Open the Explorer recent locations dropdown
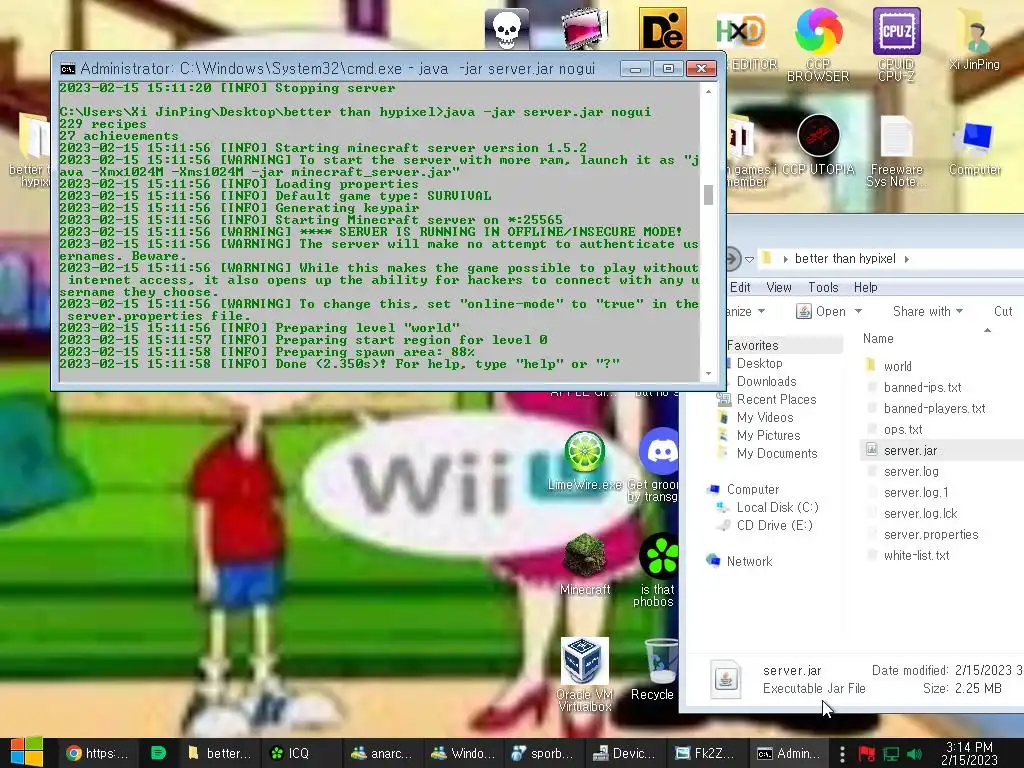The width and height of the screenshot is (1024, 768). (750, 259)
